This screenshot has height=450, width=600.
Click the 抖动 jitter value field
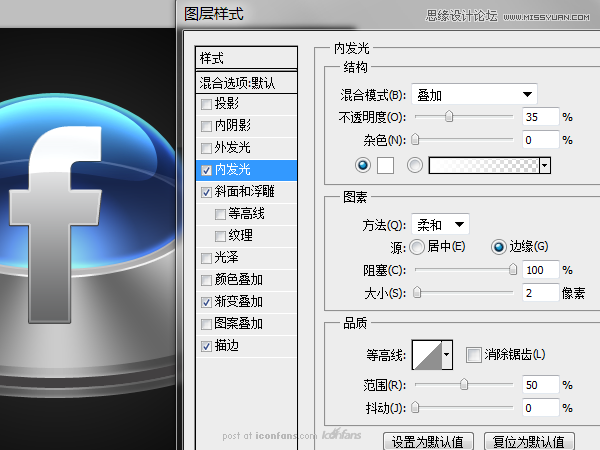click(x=540, y=408)
